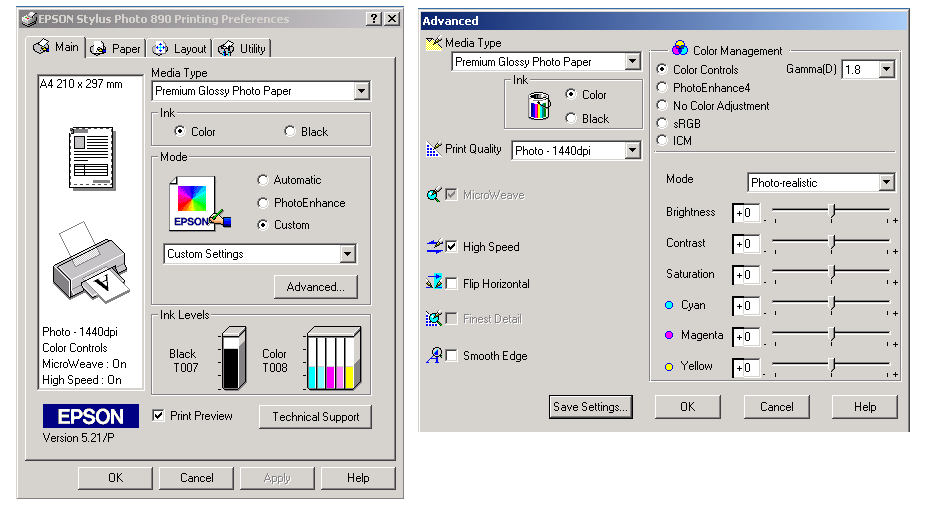Click the Yellow color dot
This screenshot has height=514, width=928.
[669, 367]
